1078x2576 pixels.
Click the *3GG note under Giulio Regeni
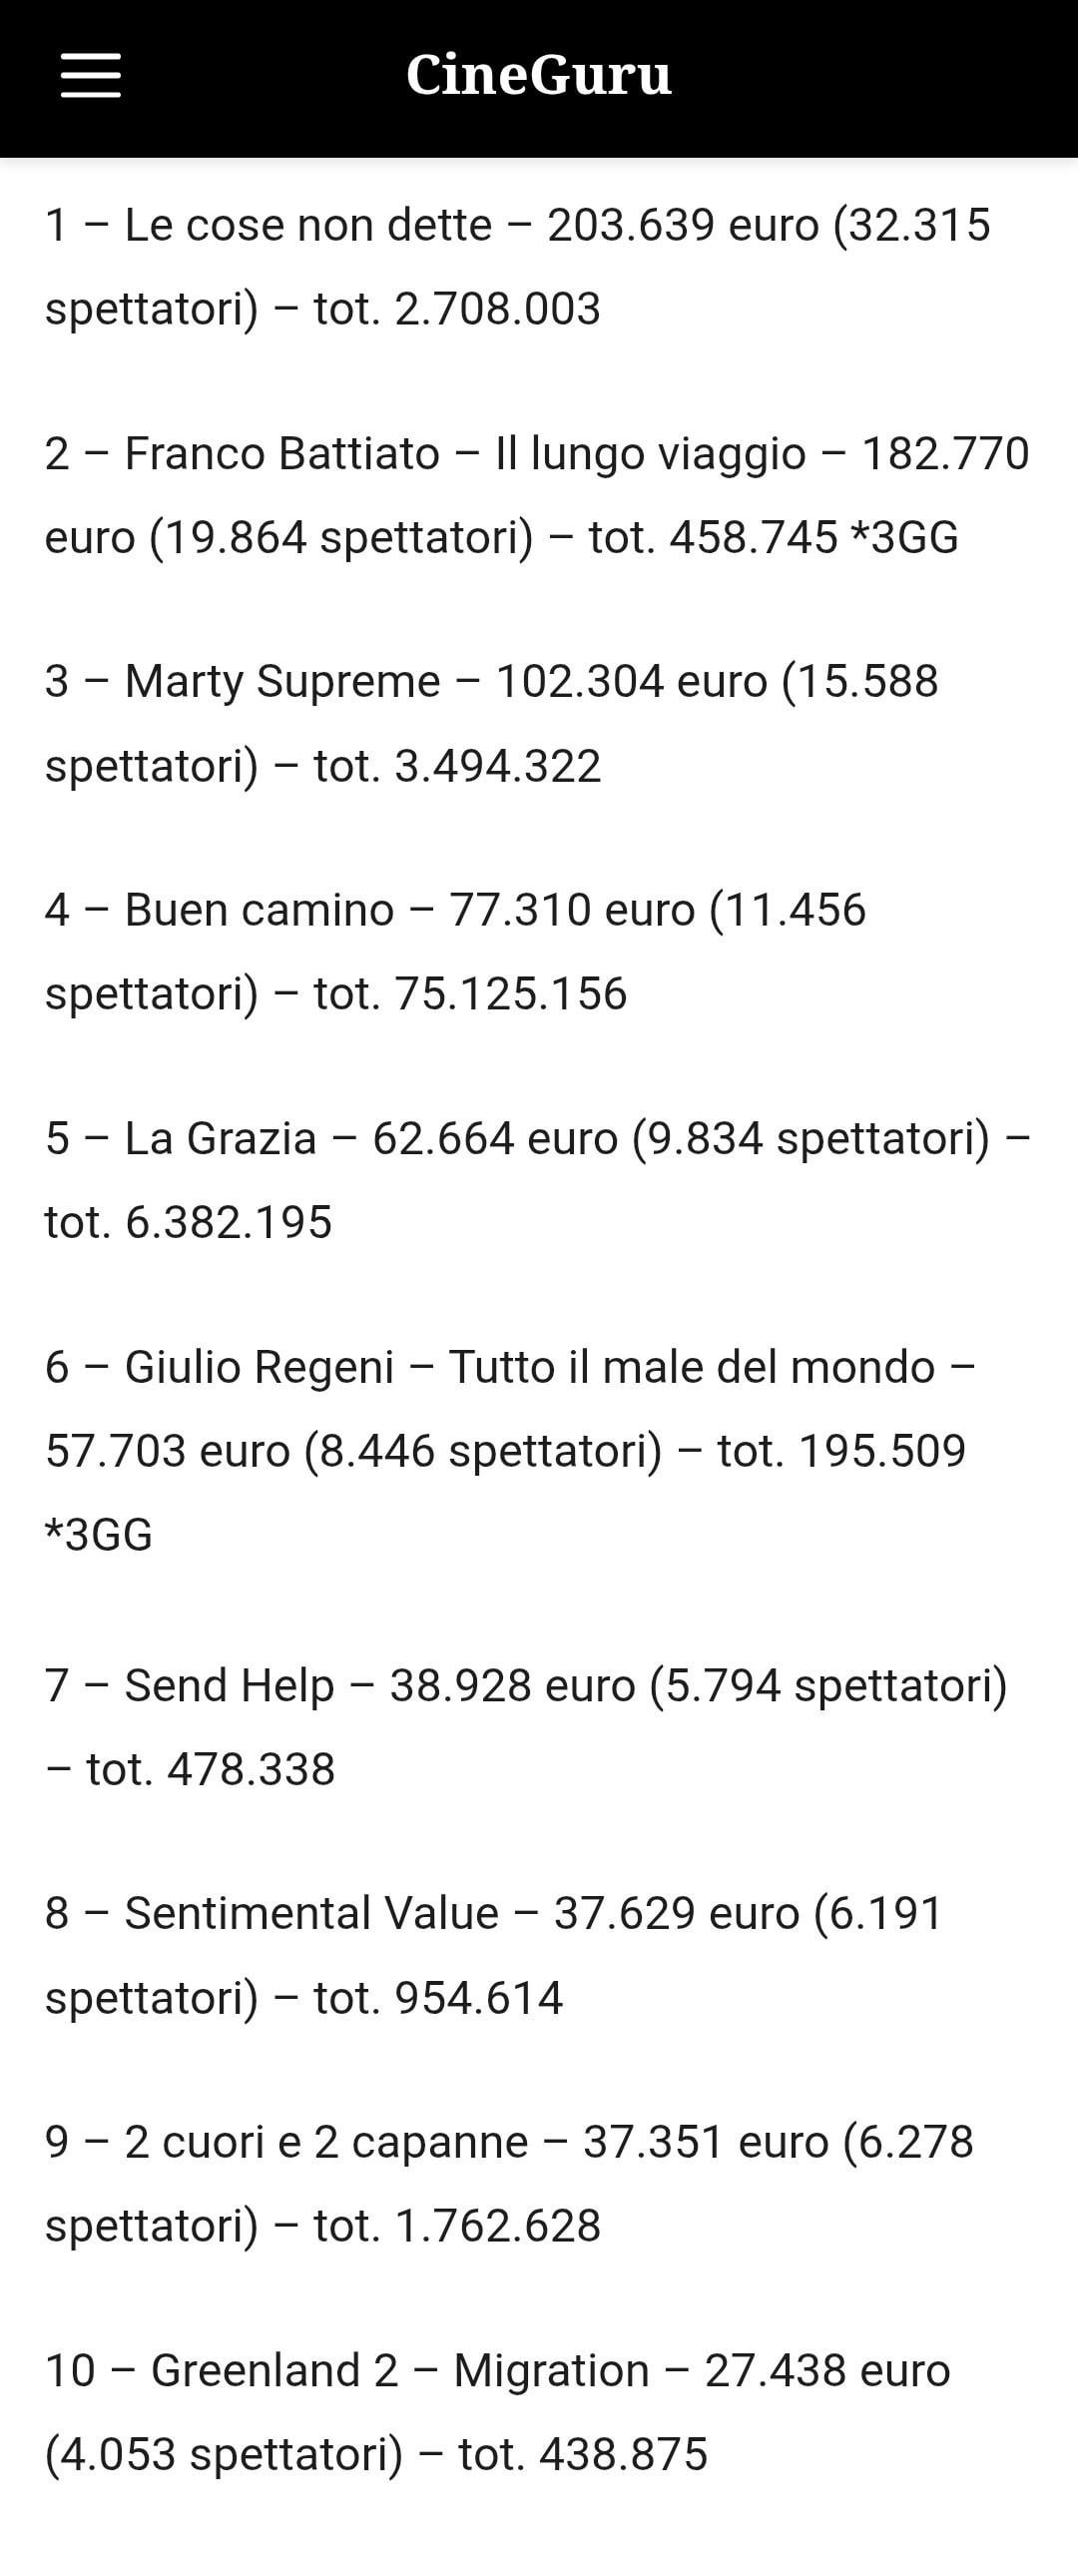pyautogui.click(x=99, y=1535)
